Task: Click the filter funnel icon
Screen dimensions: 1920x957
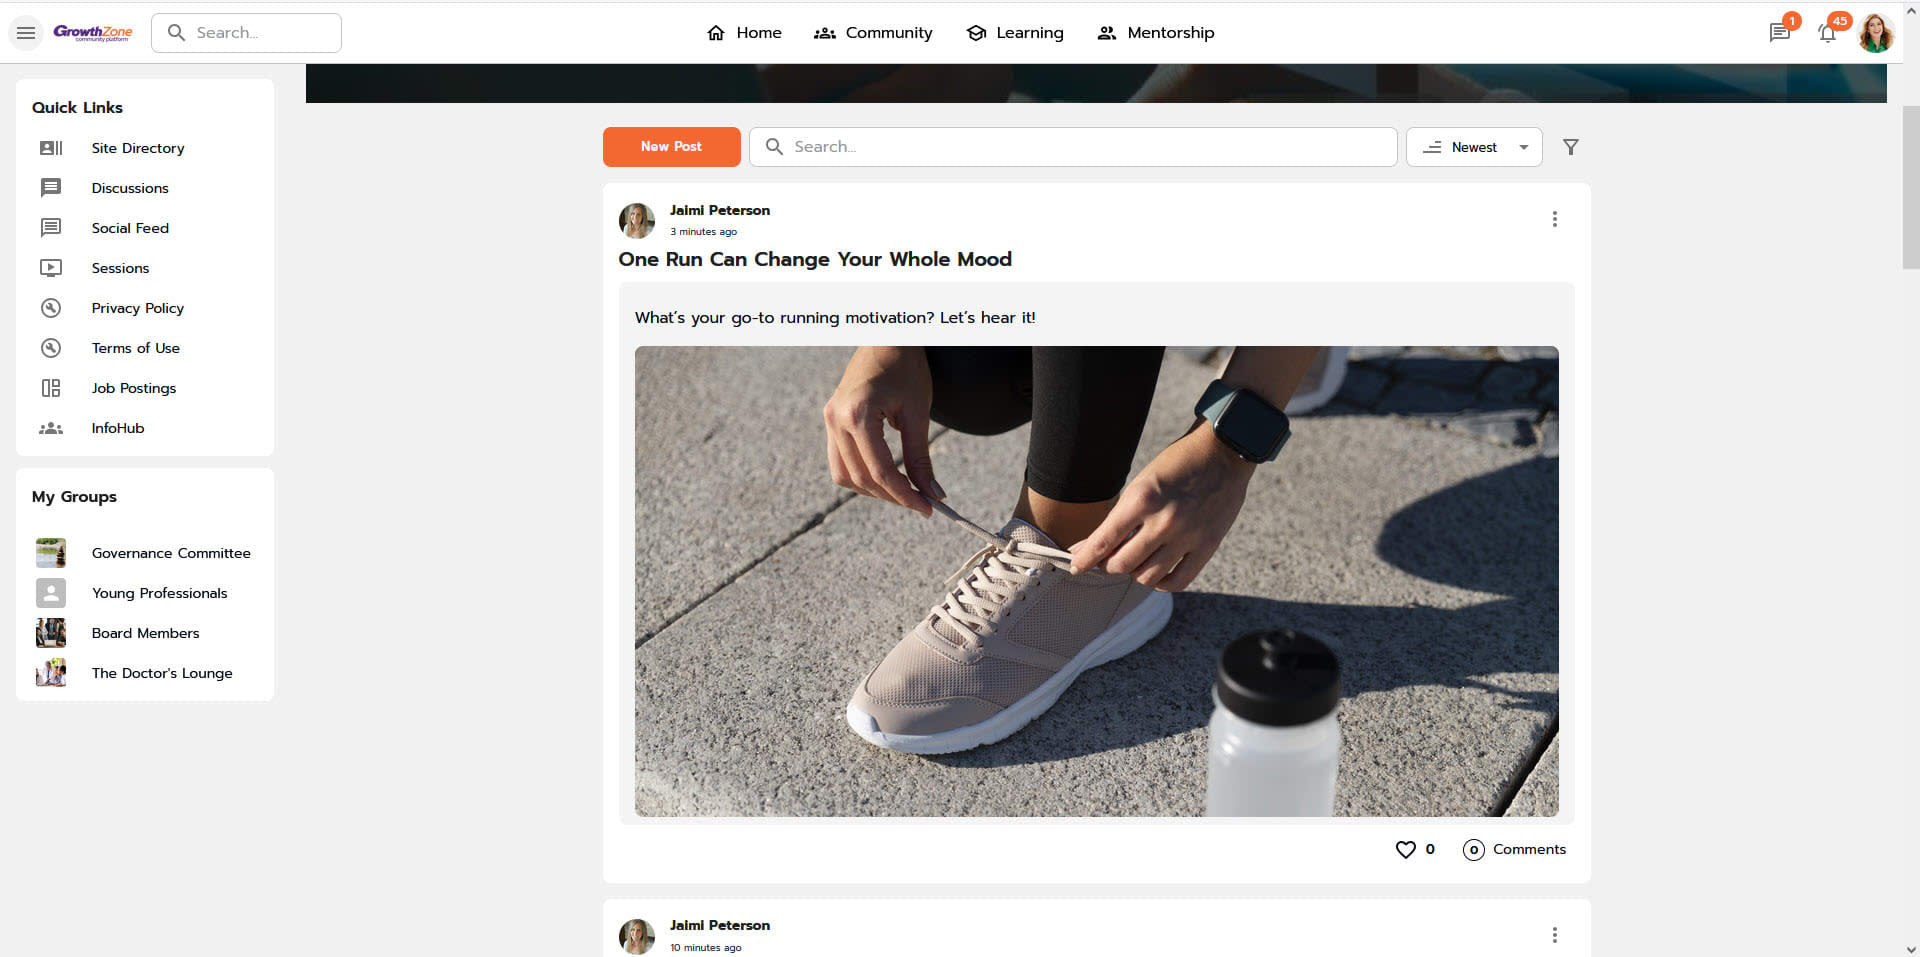Action: pyautogui.click(x=1571, y=147)
